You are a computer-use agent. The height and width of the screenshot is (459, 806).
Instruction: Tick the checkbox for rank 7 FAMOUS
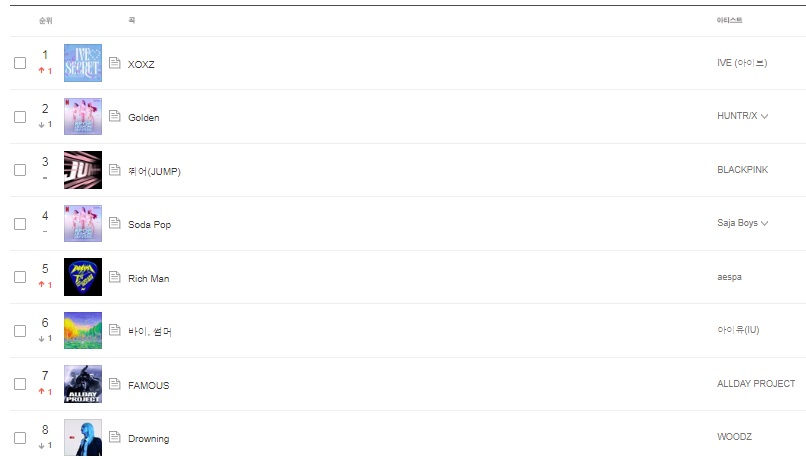coord(20,384)
